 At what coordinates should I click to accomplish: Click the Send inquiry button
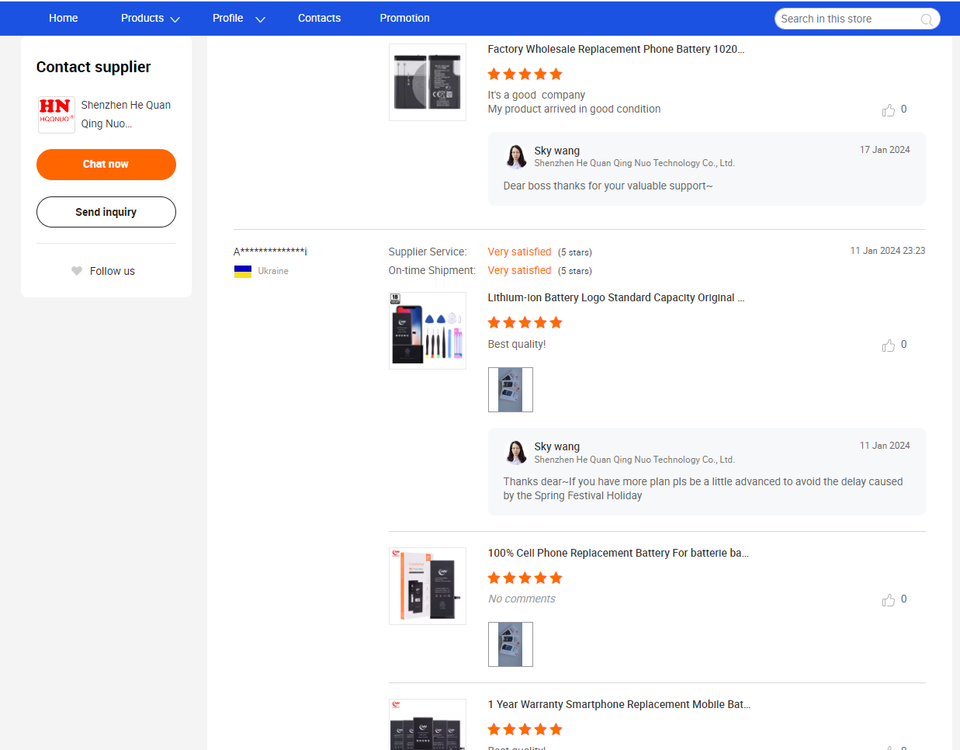[106, 212]
